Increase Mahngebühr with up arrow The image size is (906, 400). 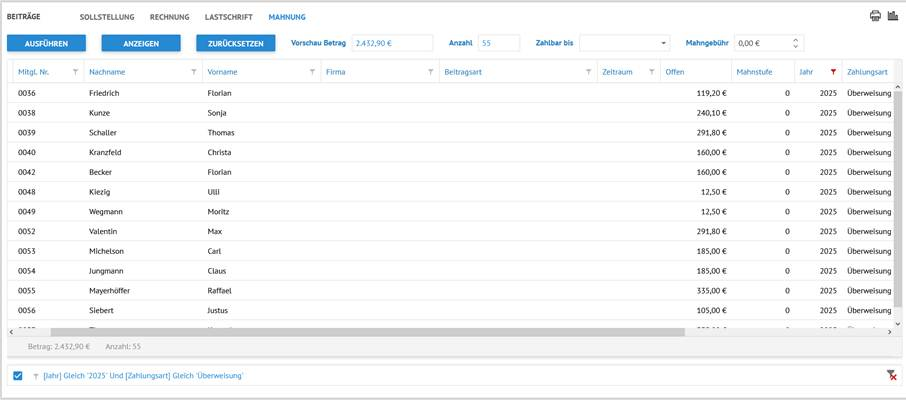796,40
